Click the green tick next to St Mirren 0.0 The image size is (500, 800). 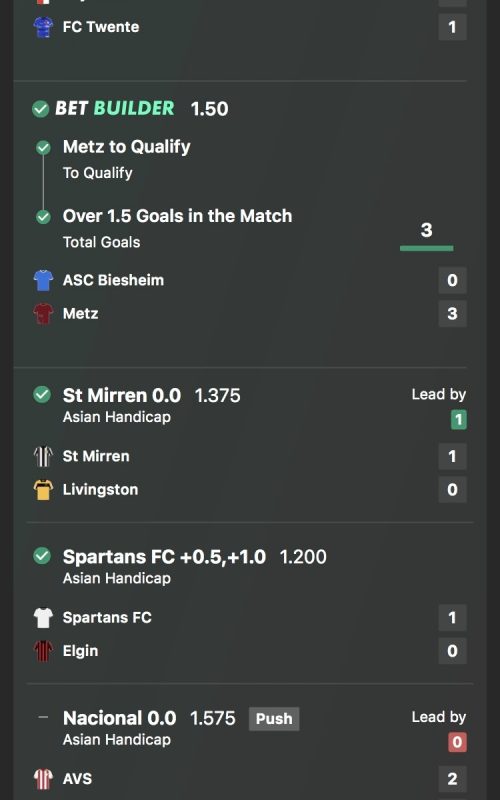coord(42,394)
